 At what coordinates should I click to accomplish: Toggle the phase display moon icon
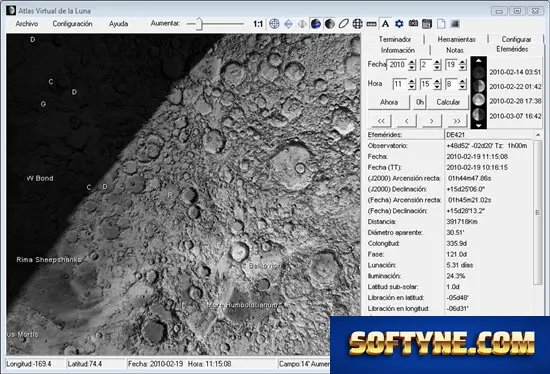[329, 24]
